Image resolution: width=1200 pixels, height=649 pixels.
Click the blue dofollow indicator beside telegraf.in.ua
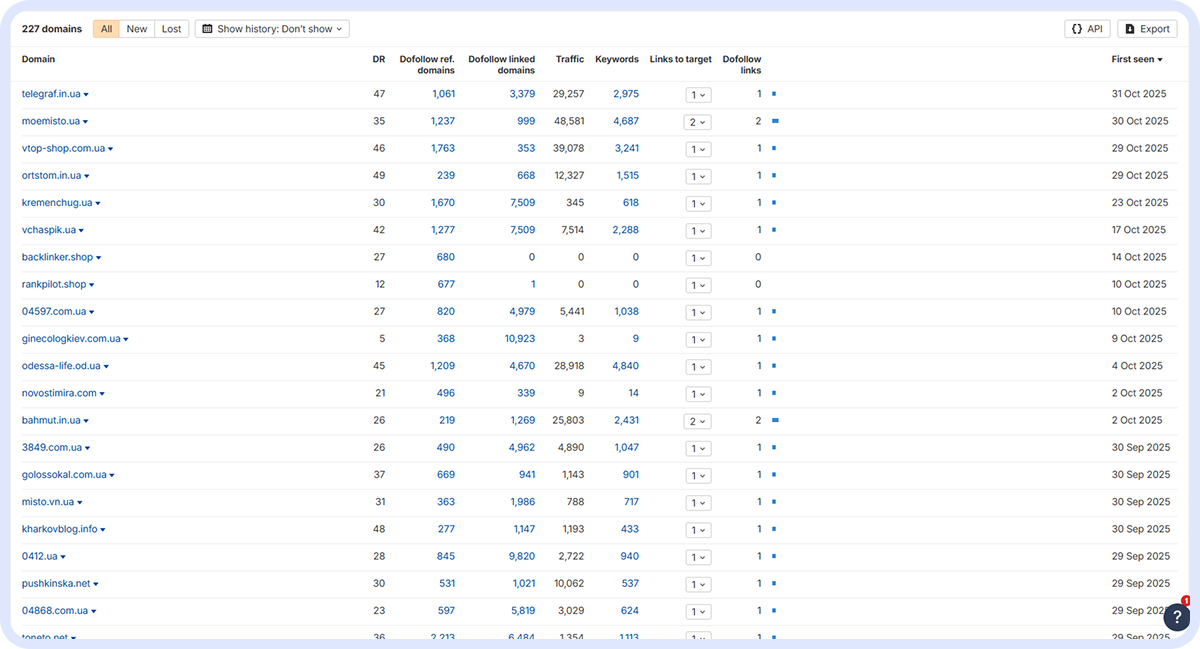tap(774, 93)
